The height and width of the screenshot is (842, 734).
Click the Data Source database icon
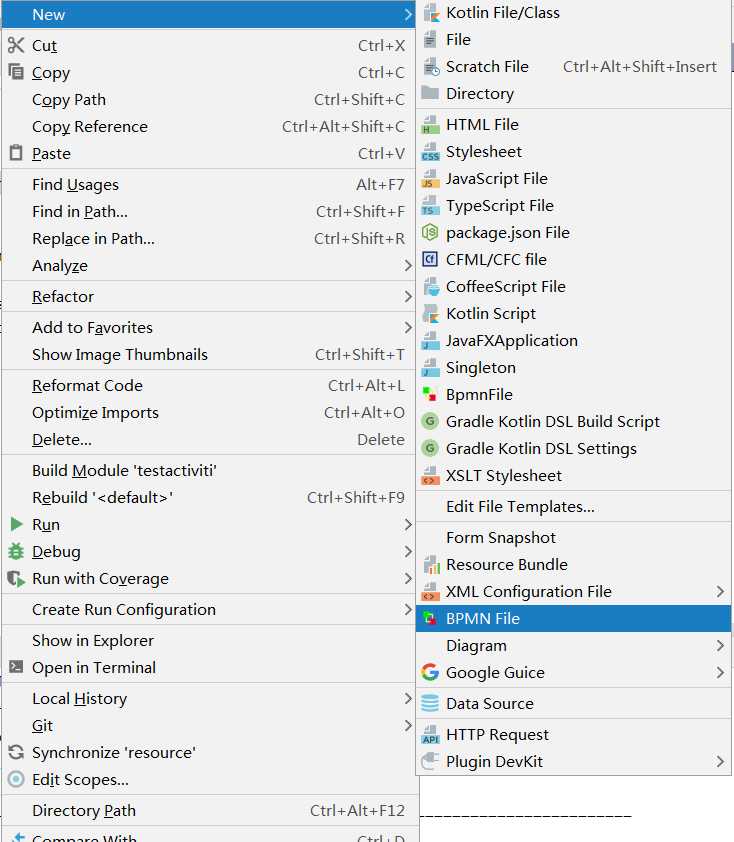(430, 703)
